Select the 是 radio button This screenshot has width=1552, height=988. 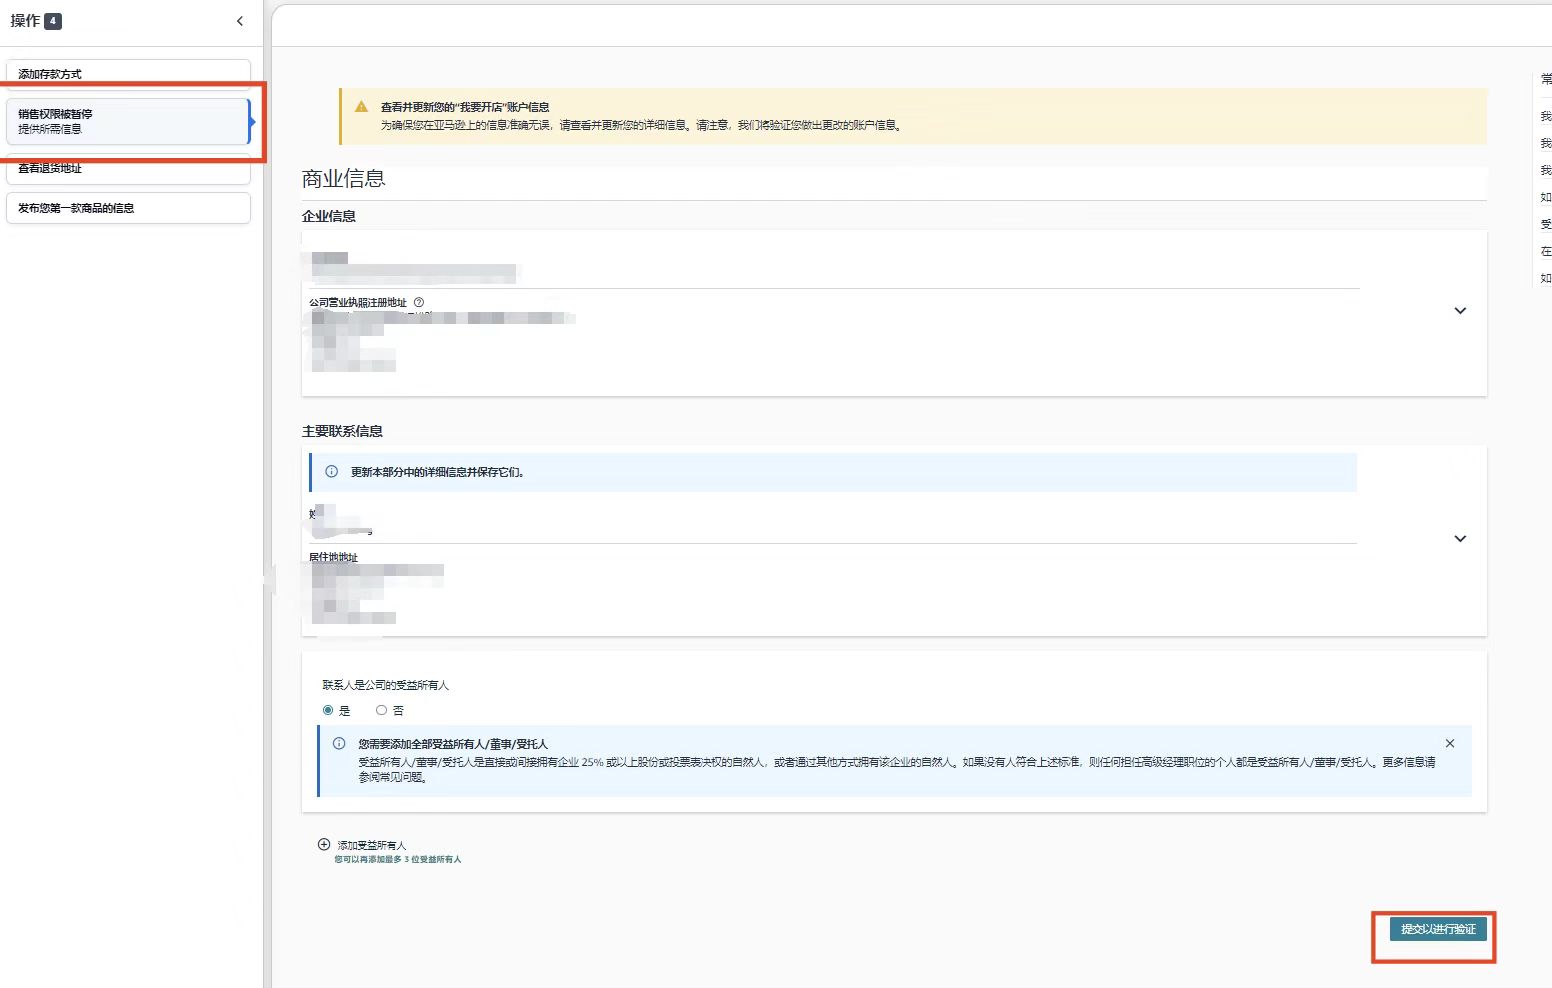[328, 710]
